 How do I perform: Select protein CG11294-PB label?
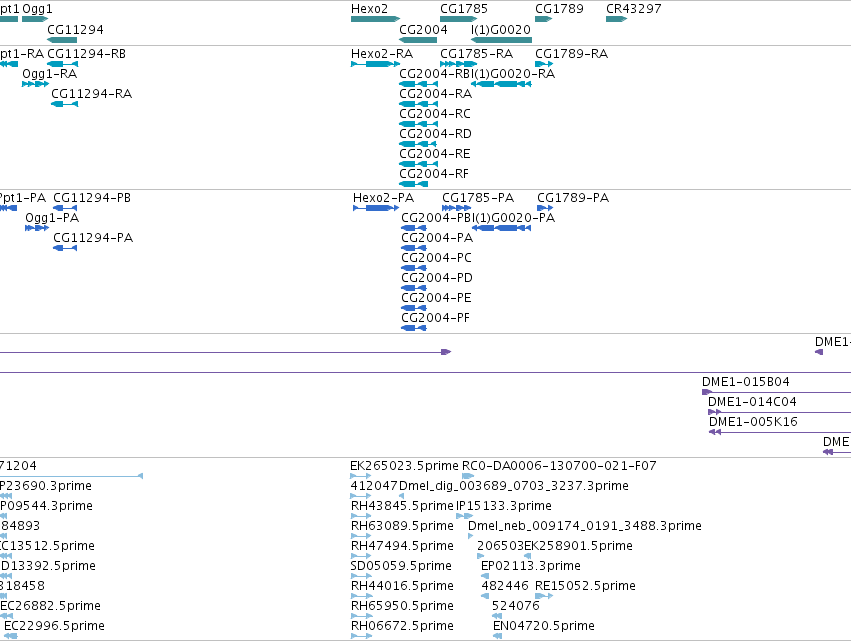click(92, 198)
